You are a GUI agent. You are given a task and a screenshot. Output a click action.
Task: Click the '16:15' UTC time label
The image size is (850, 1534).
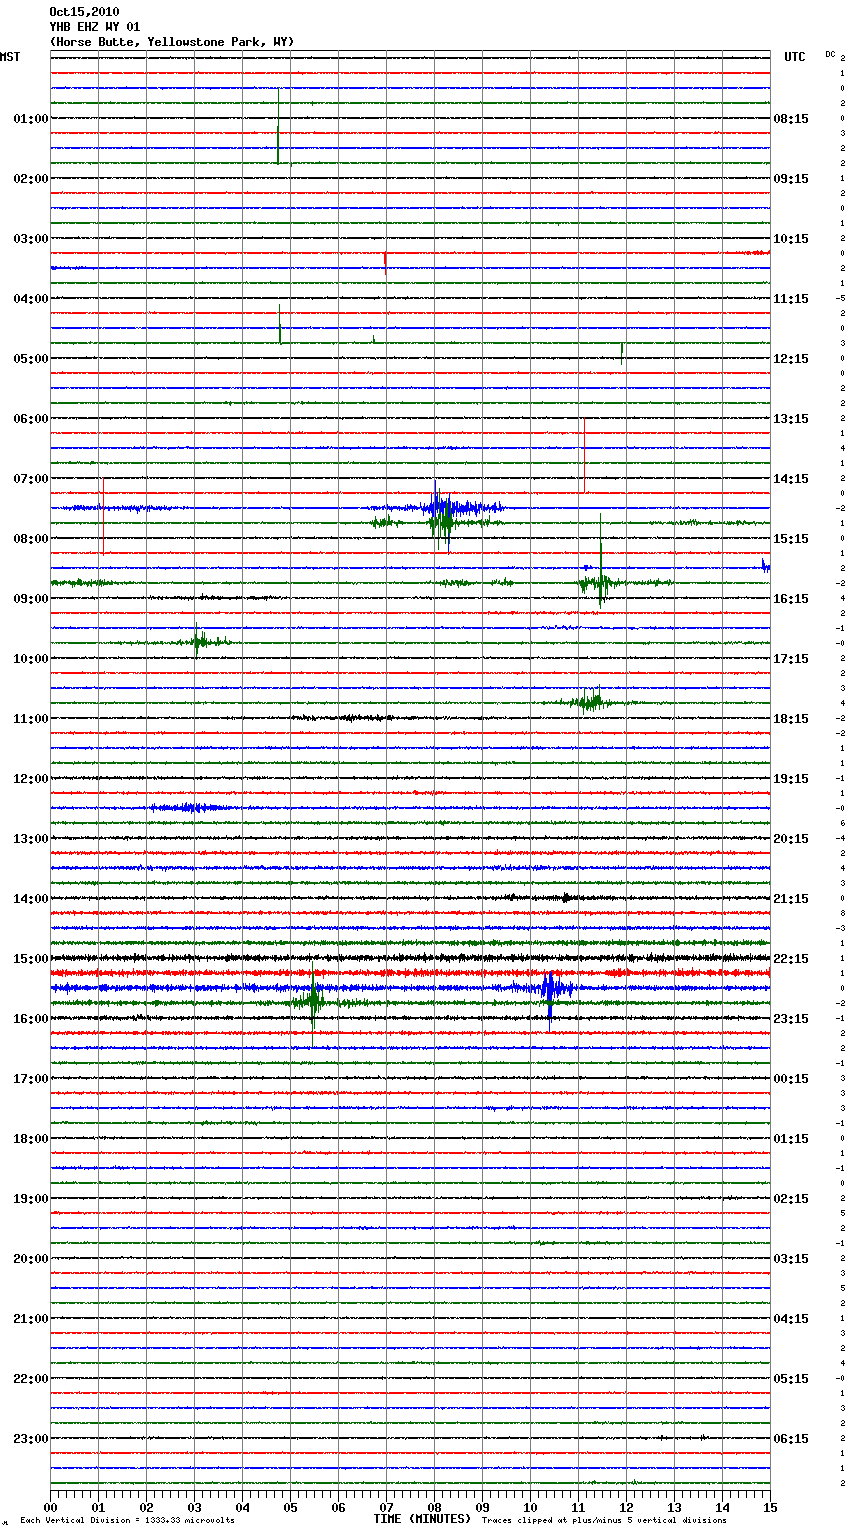[791, 599]
